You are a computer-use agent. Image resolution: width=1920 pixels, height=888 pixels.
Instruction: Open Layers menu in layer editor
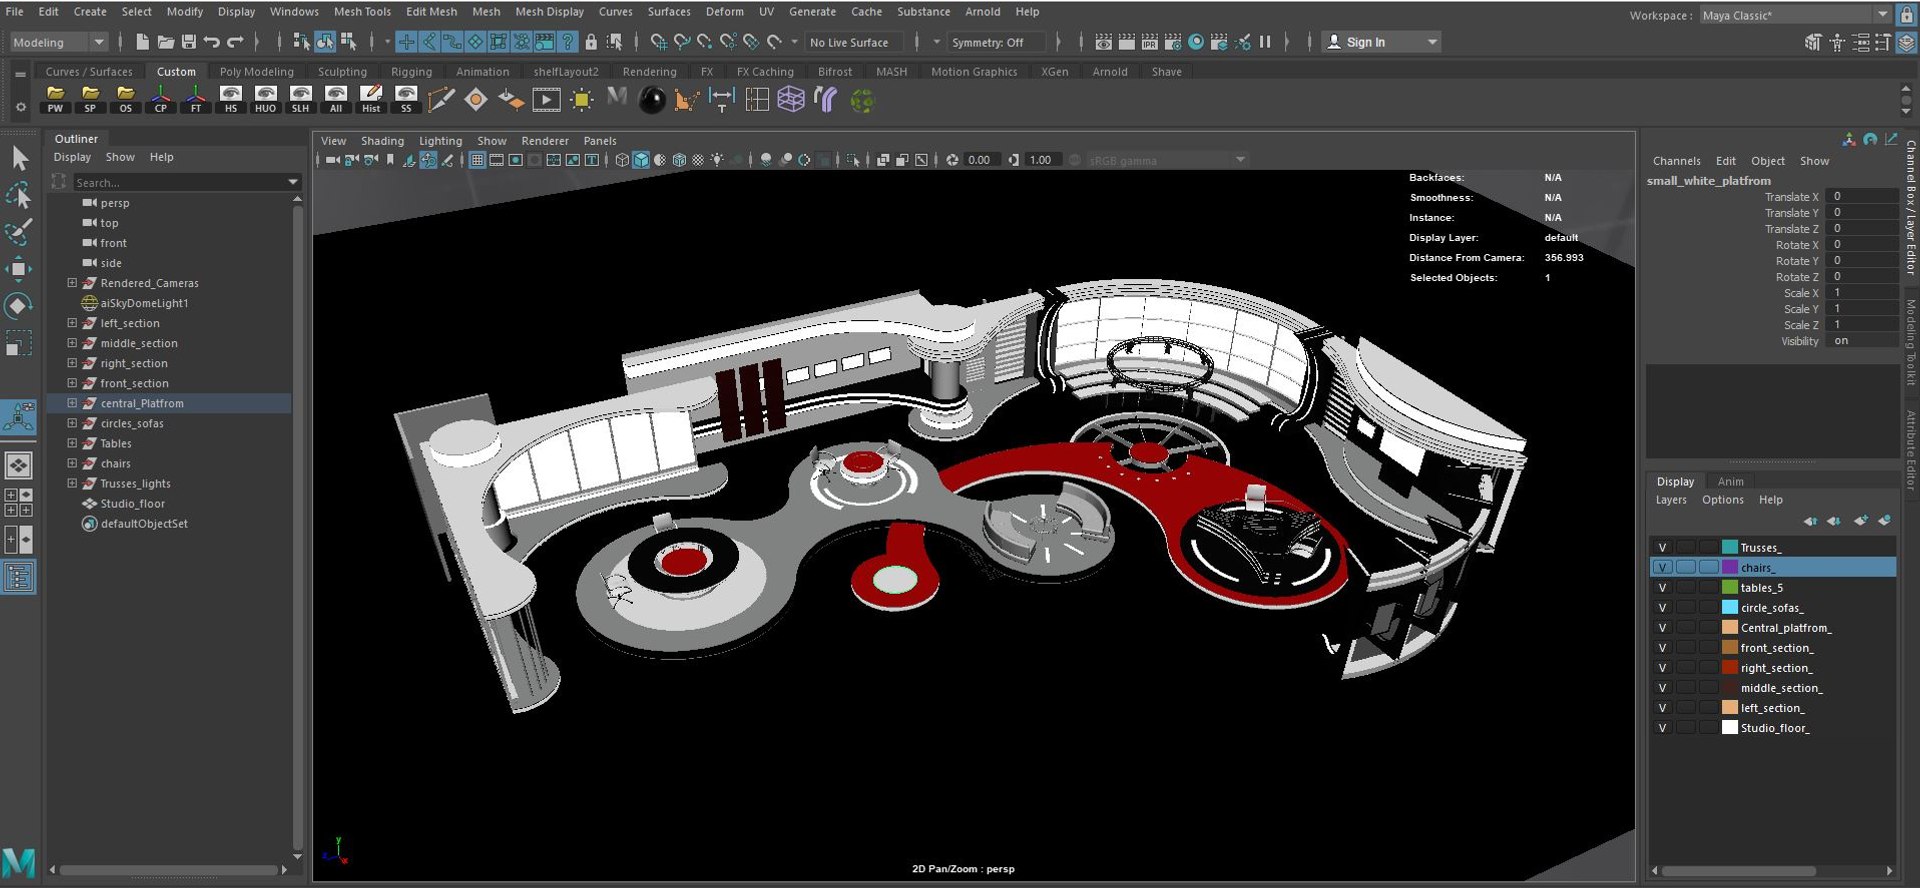pyautogui.click(x=1671, y=500)
